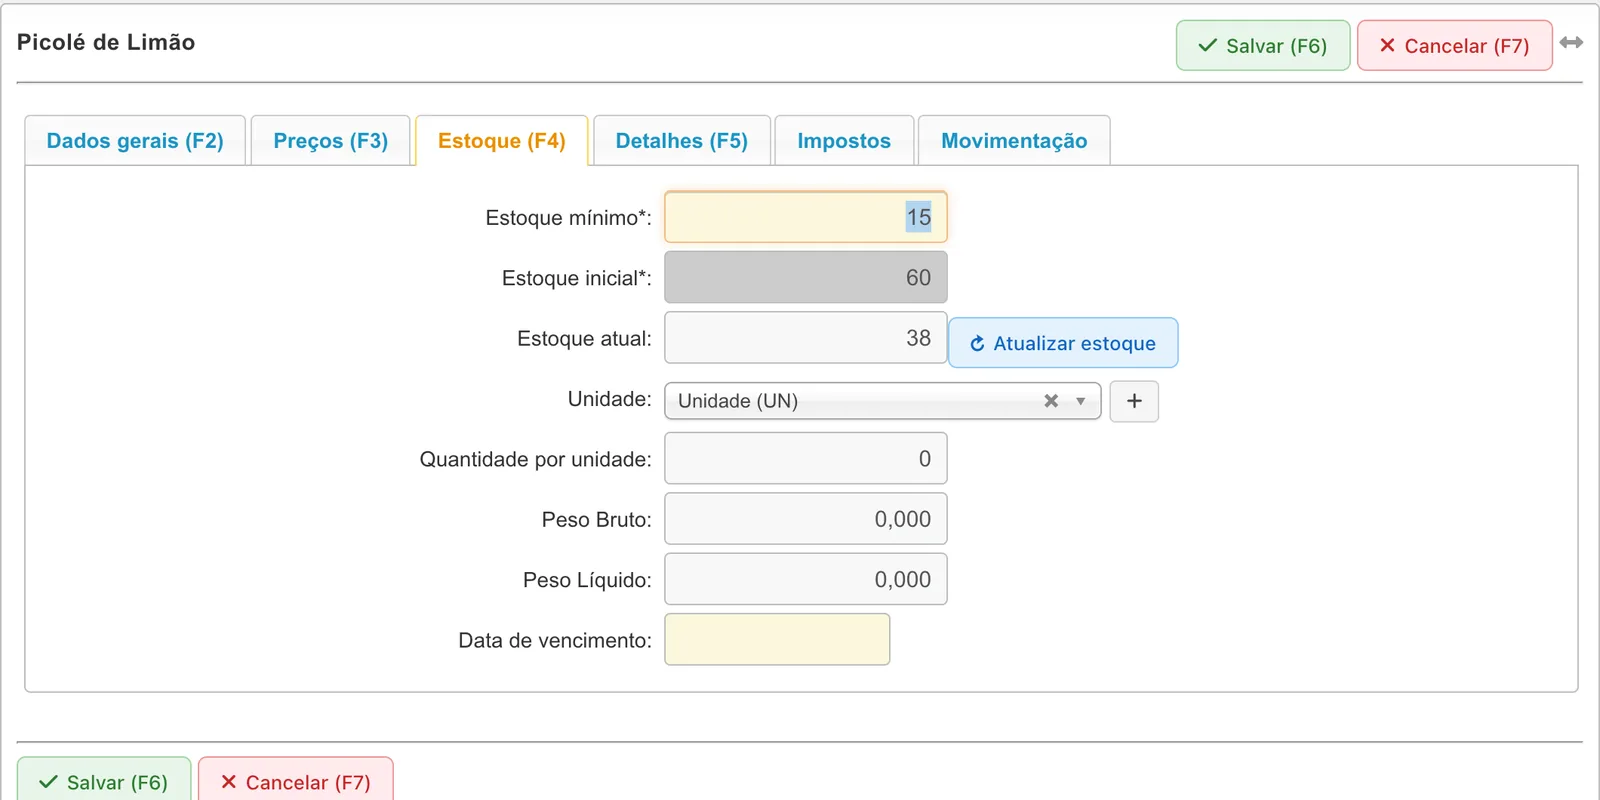Click the top Cancelar (F7) button

[x=1455, y=46]
